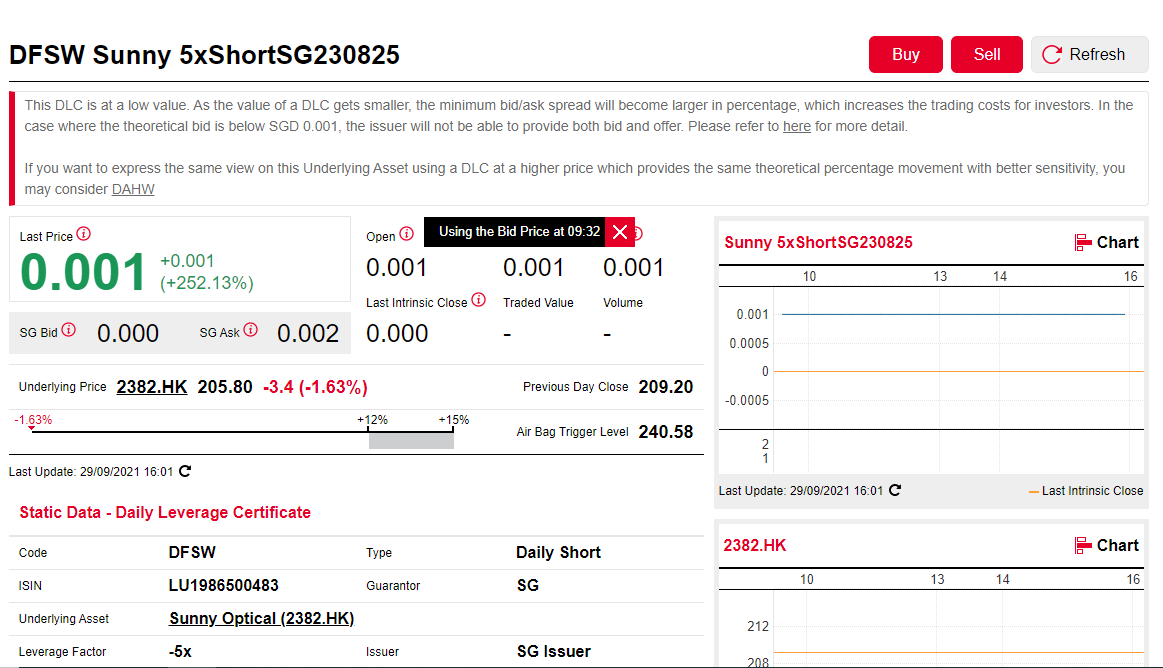Click the Last Intrinsic Close legend
This screenshot has height=668, width=1163.
[1086, 491]
